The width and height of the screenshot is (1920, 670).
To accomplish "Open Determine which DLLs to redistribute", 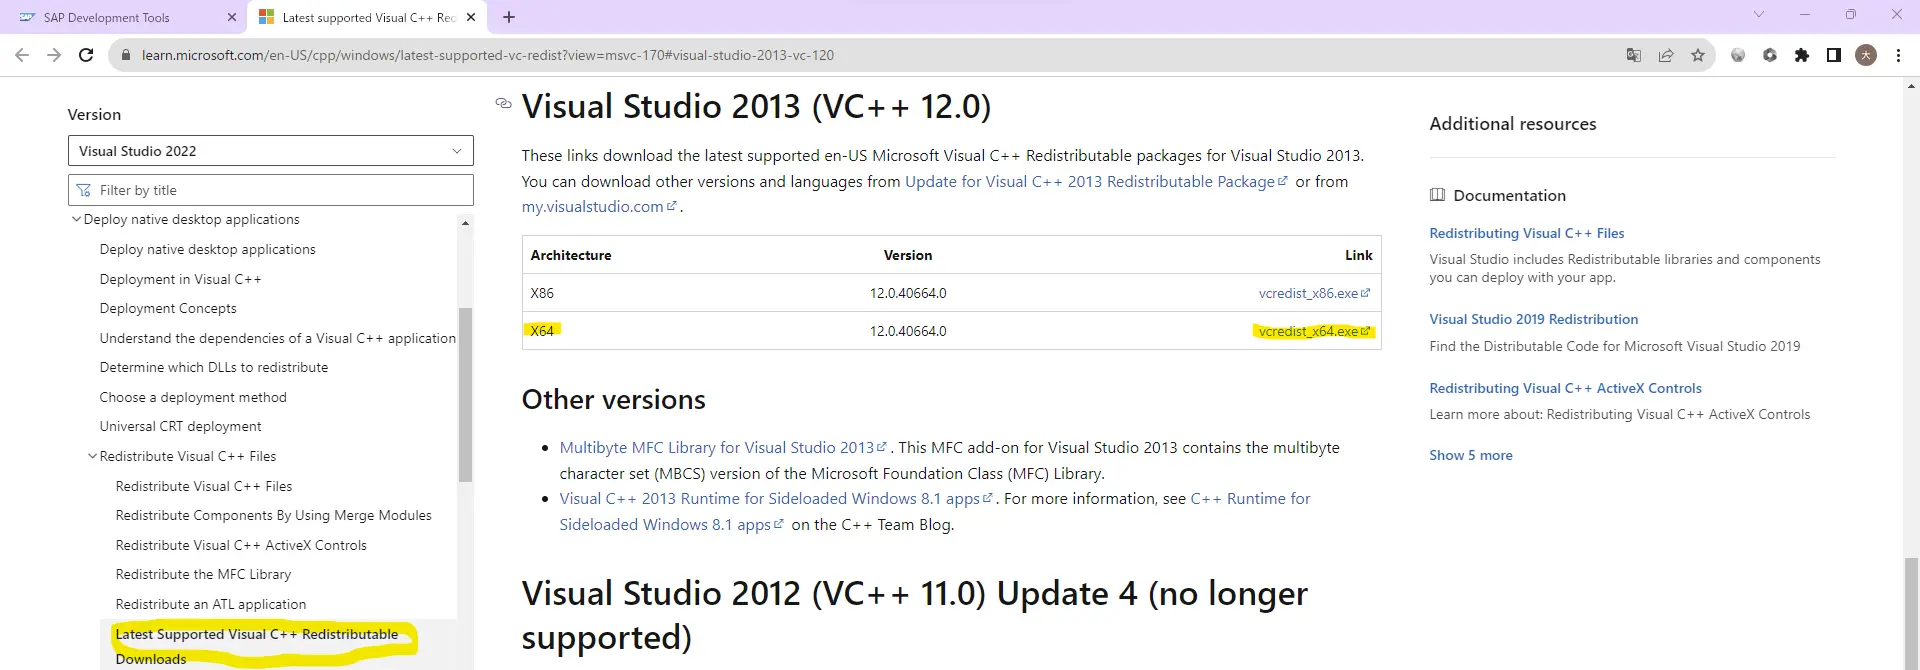I will click(x=214, y=367).
